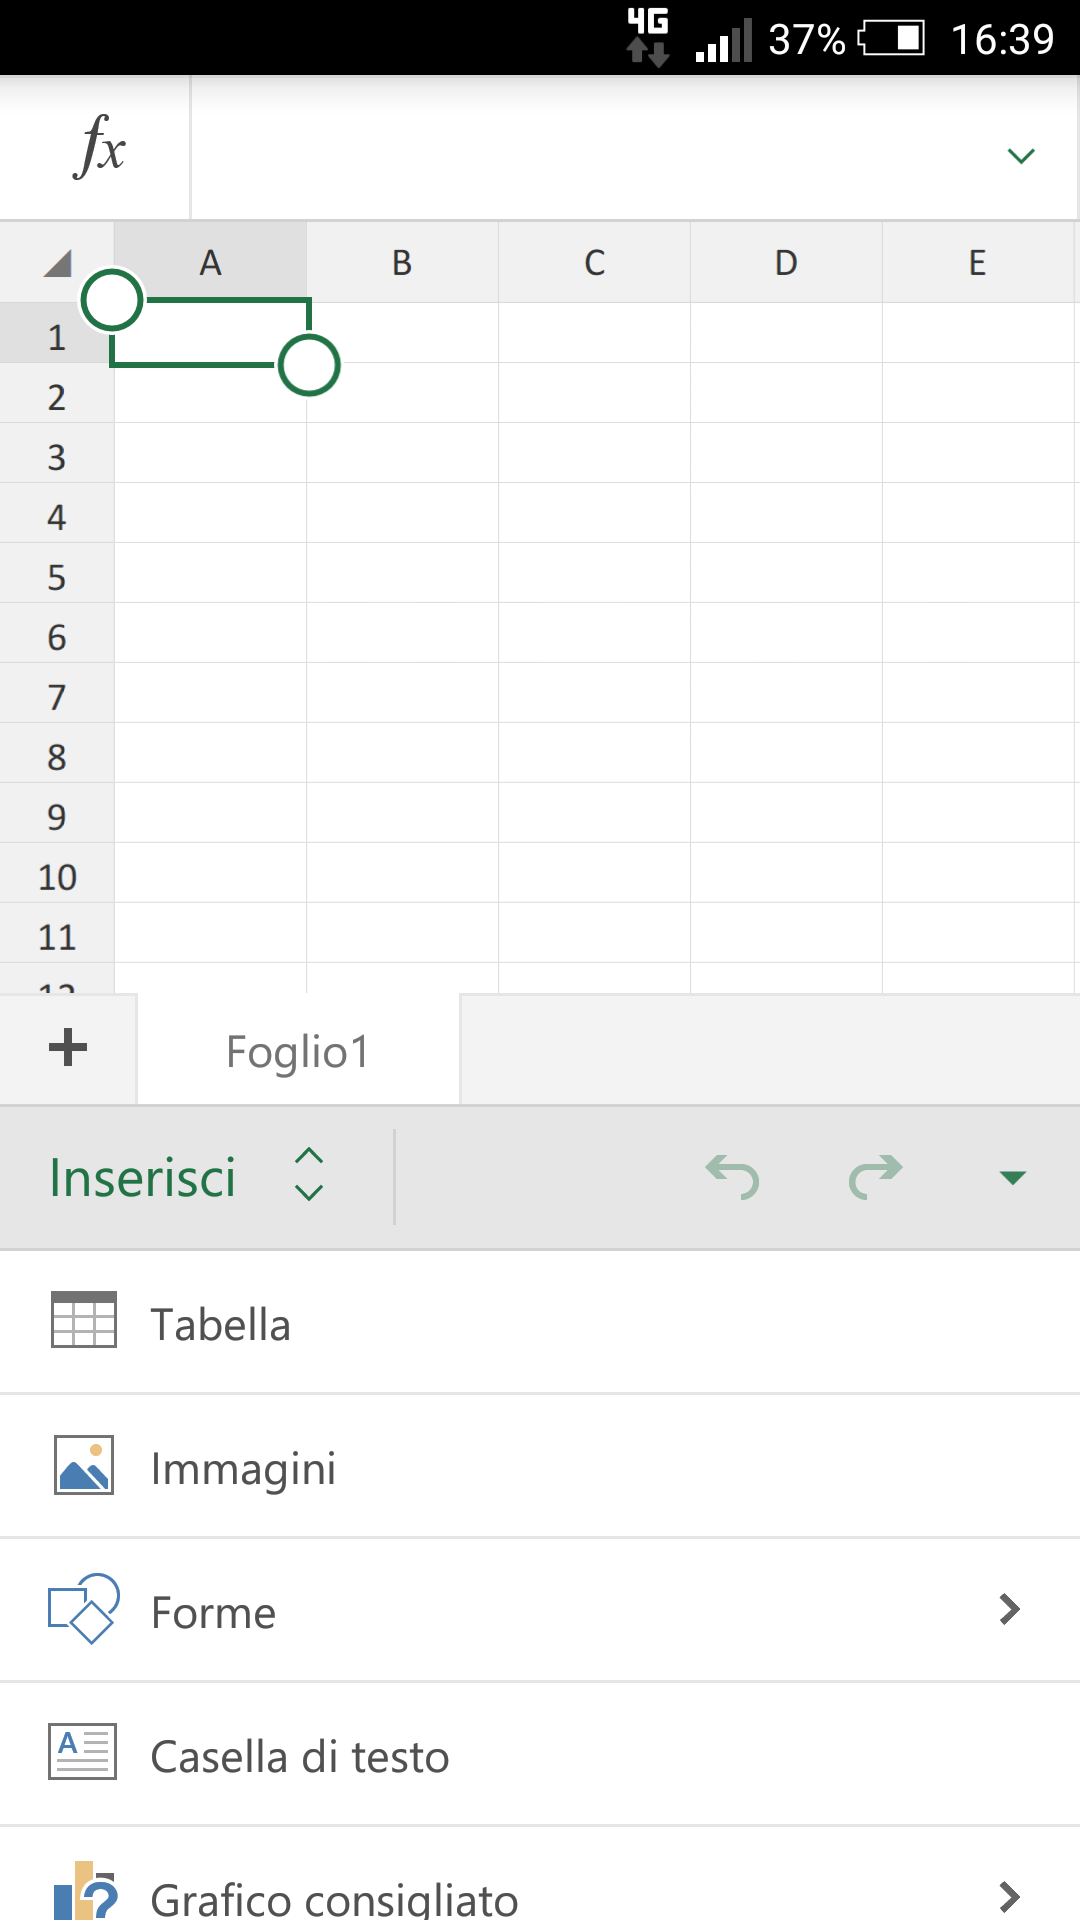1080x1920 pixels.
Task: Choose the Immagini menu entry
Action: [x=540, y=1466]
